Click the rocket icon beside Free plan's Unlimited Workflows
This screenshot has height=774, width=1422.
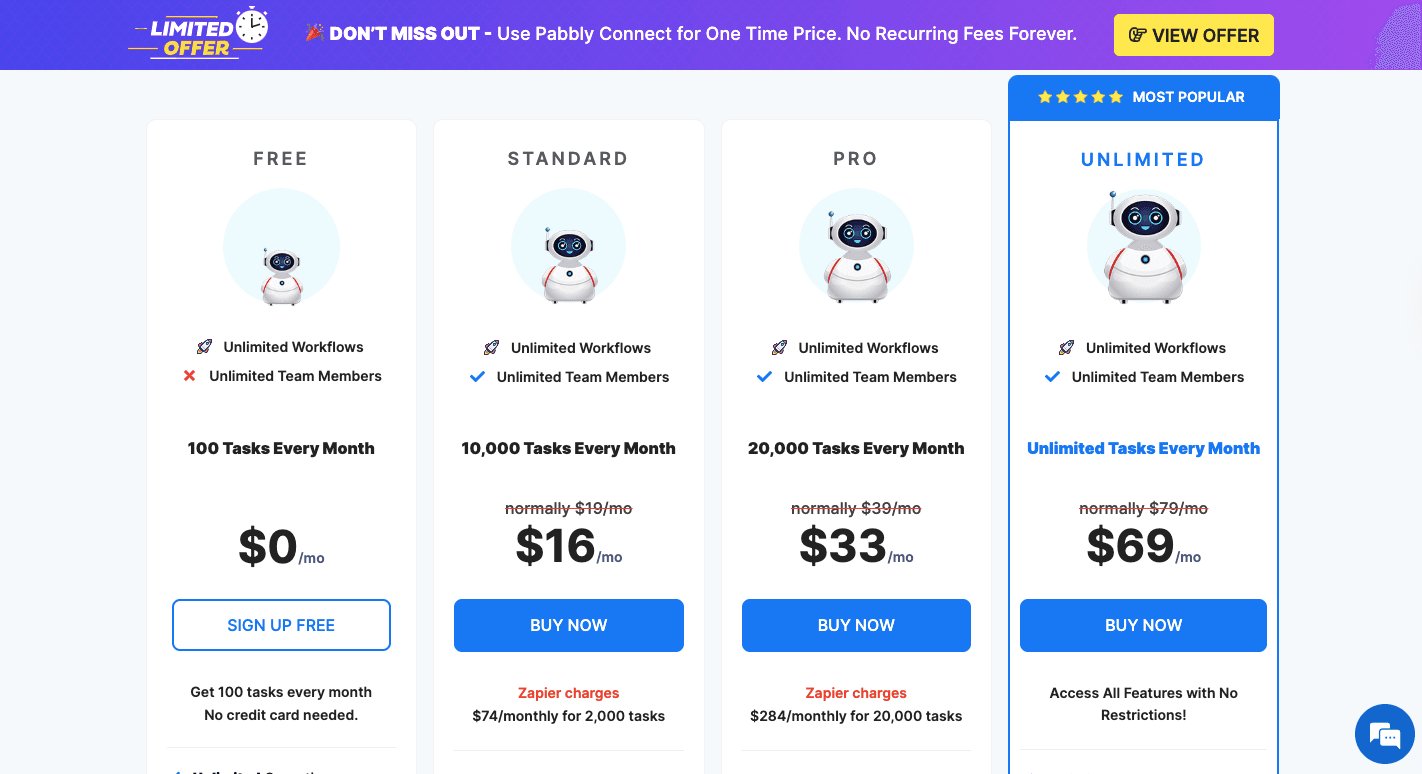[204, 347]
